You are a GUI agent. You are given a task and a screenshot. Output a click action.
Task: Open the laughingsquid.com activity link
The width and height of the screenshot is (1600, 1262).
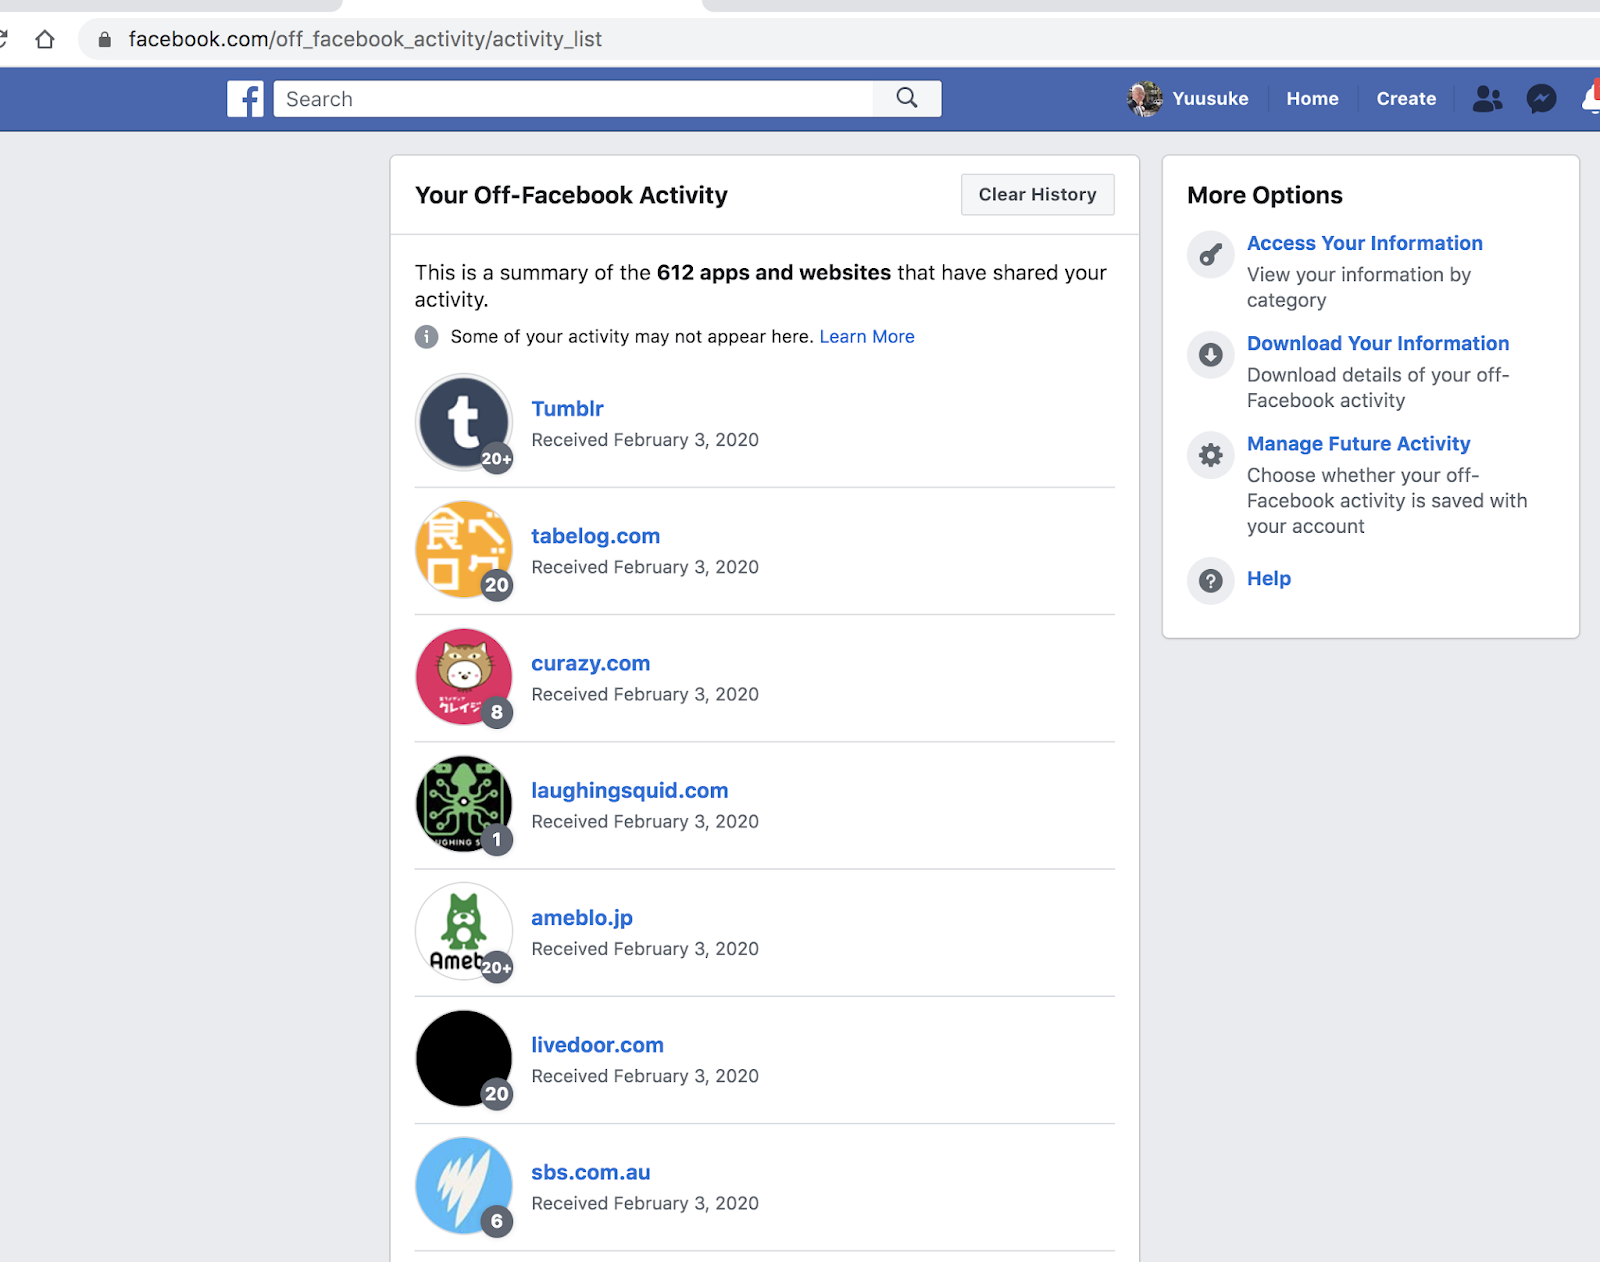click(629, 791)
